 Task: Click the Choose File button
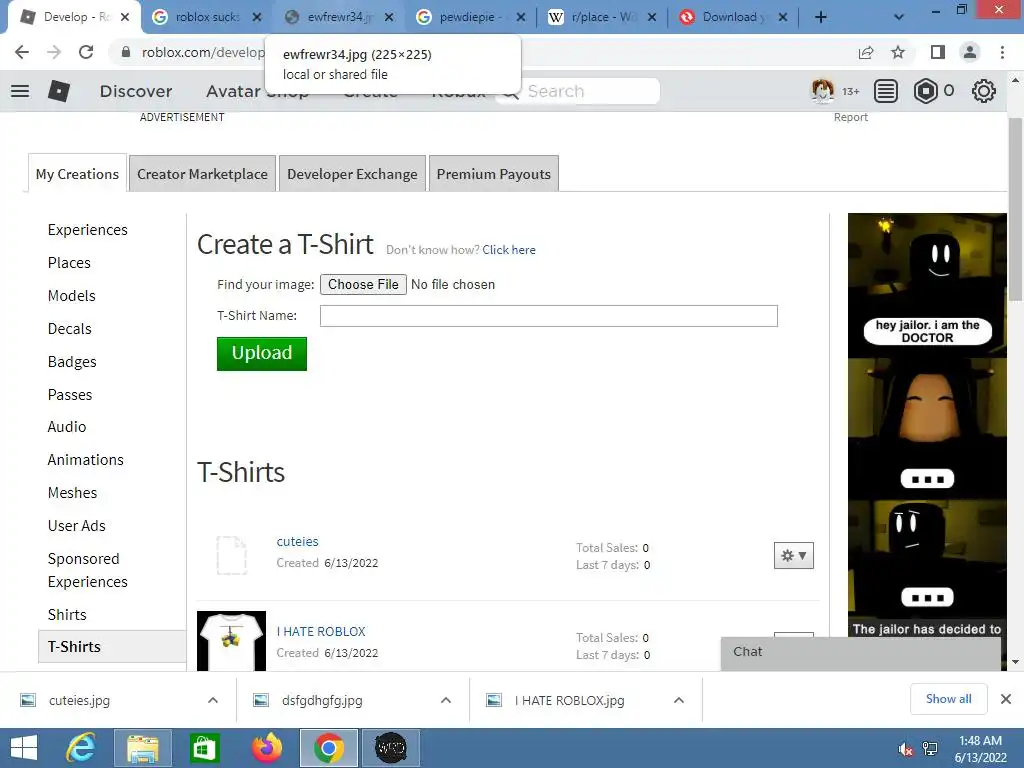(363, 285)
